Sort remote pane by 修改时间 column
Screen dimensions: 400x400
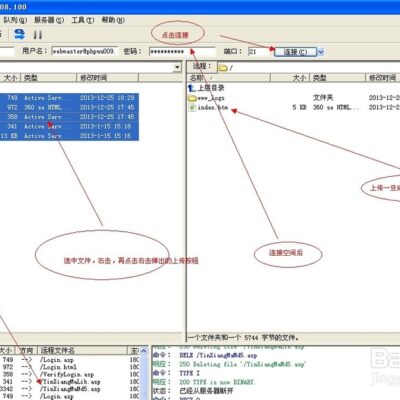[383, 78]
